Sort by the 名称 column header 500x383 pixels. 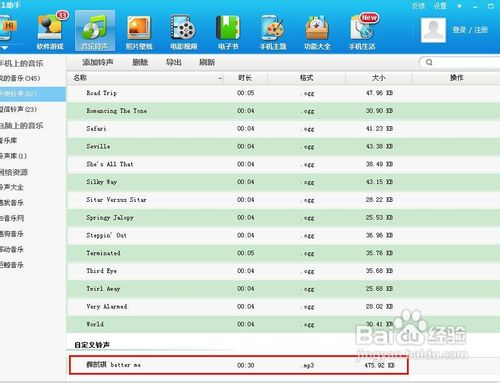pyautogui.click(x=145, y=78)
